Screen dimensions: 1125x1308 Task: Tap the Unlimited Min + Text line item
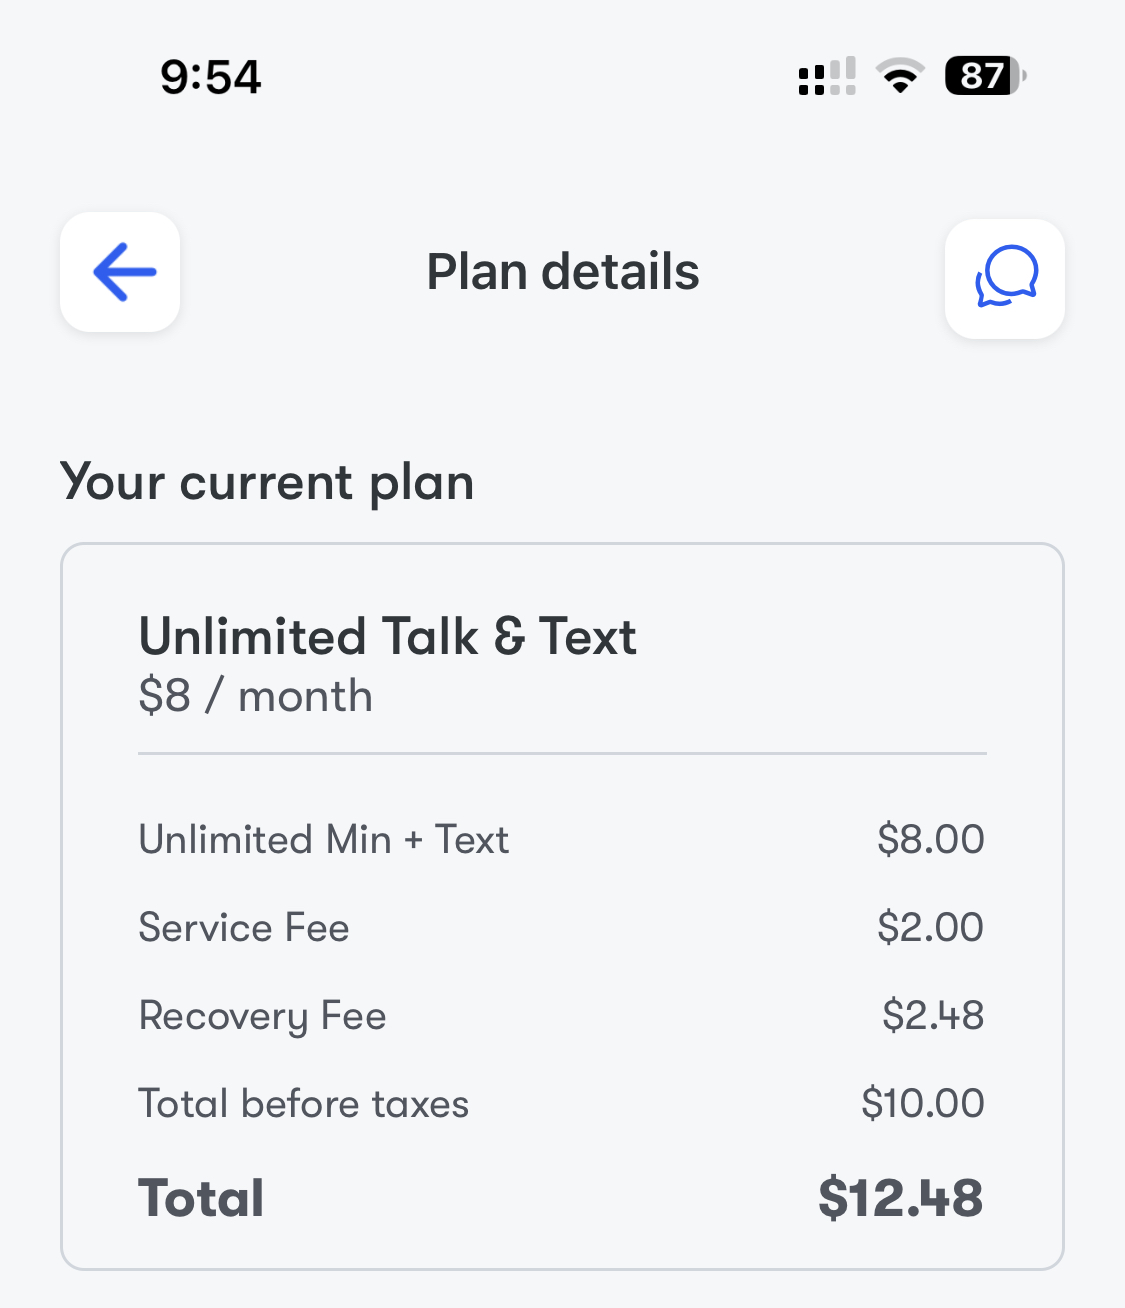[x=324, y=840]
